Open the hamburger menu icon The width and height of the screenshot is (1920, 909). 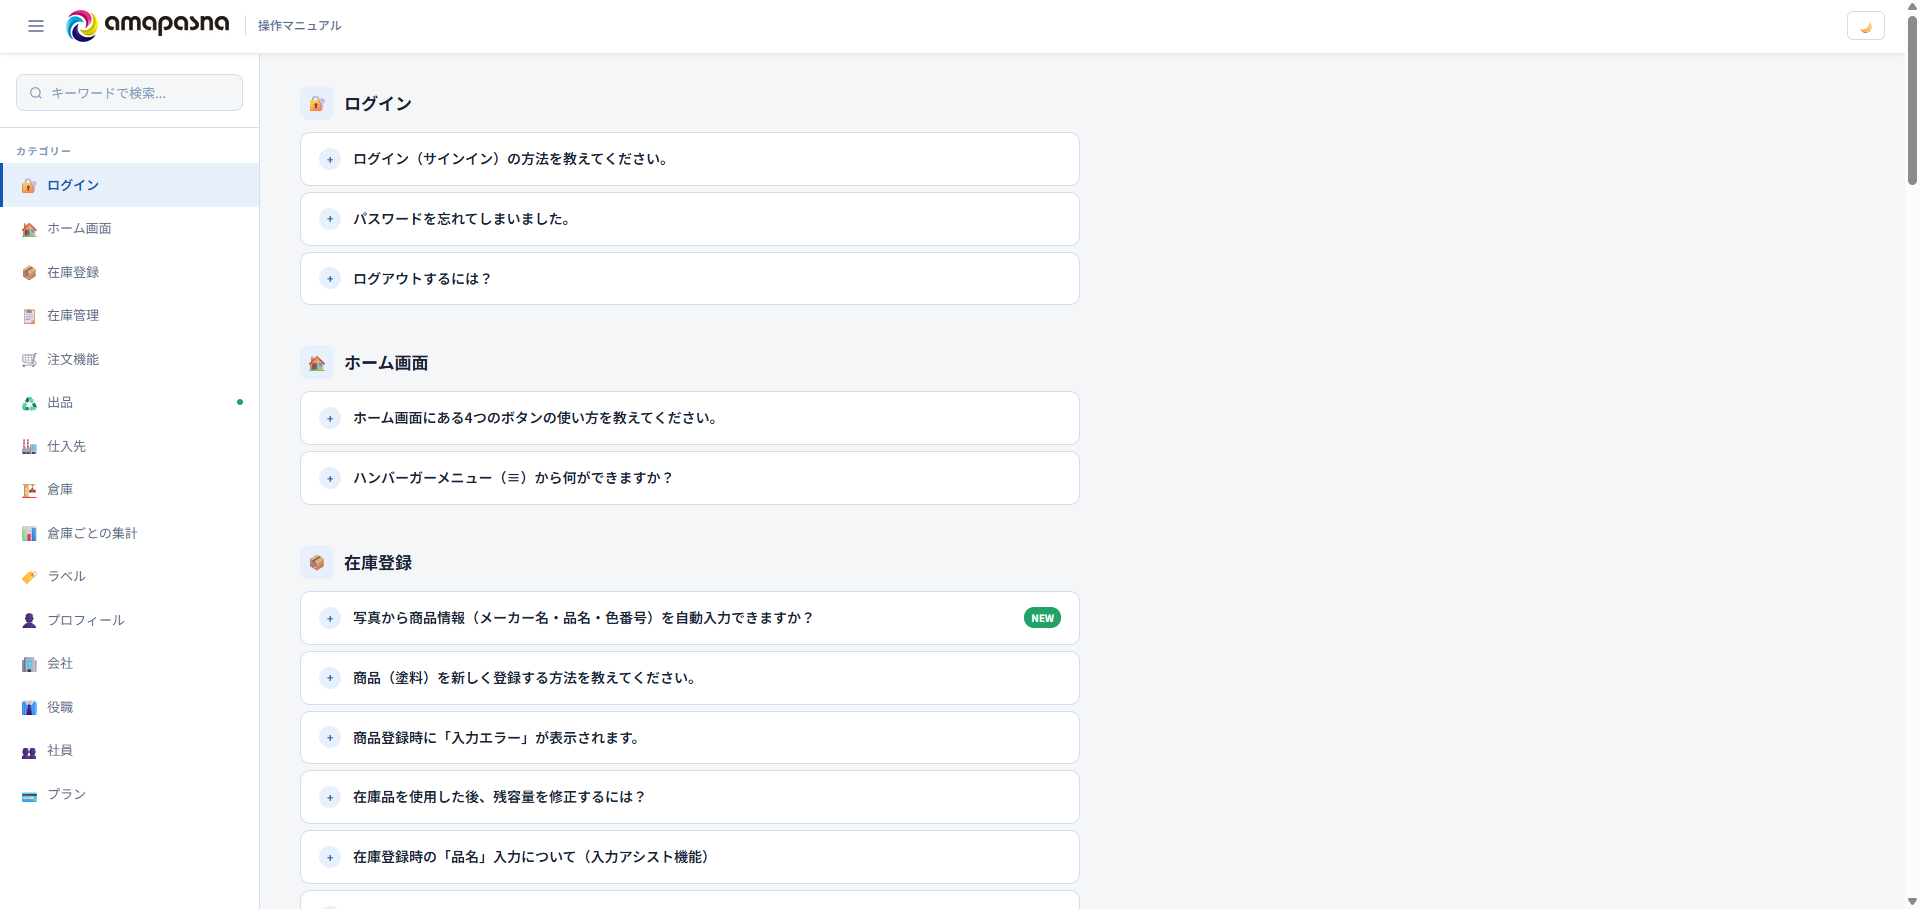point(36,26)
